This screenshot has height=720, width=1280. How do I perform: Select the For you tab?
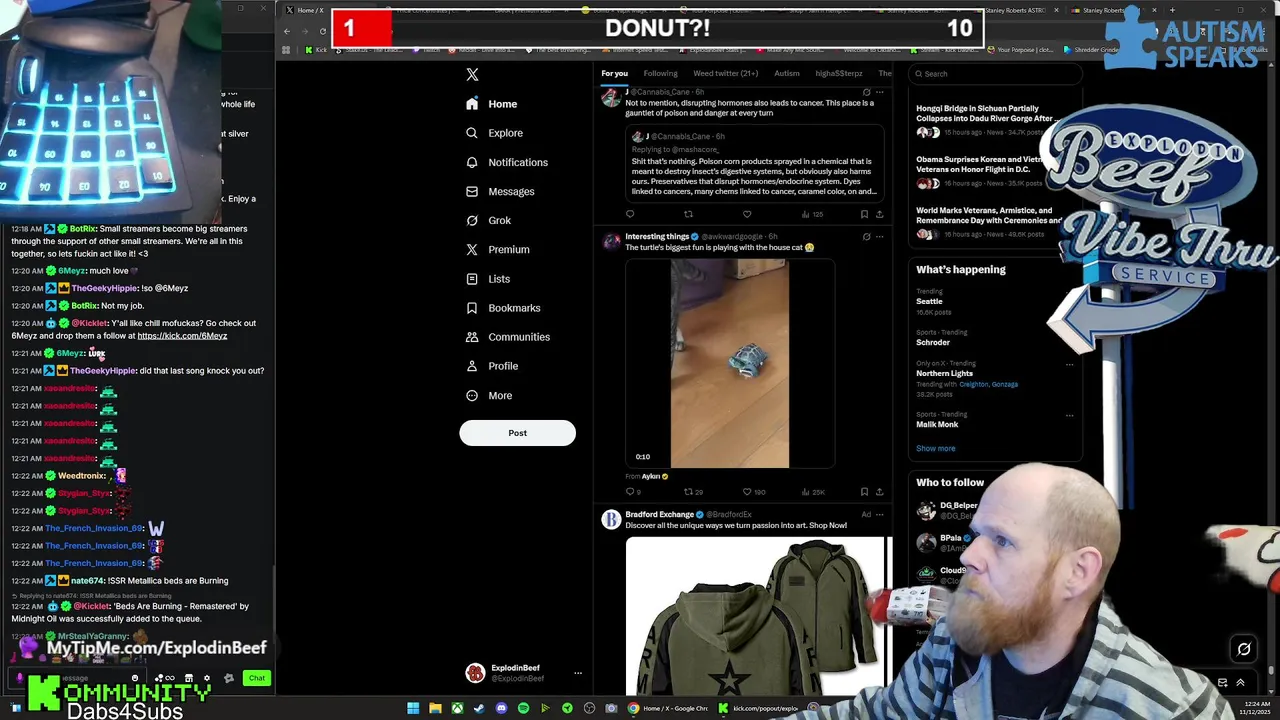[614, 73]
